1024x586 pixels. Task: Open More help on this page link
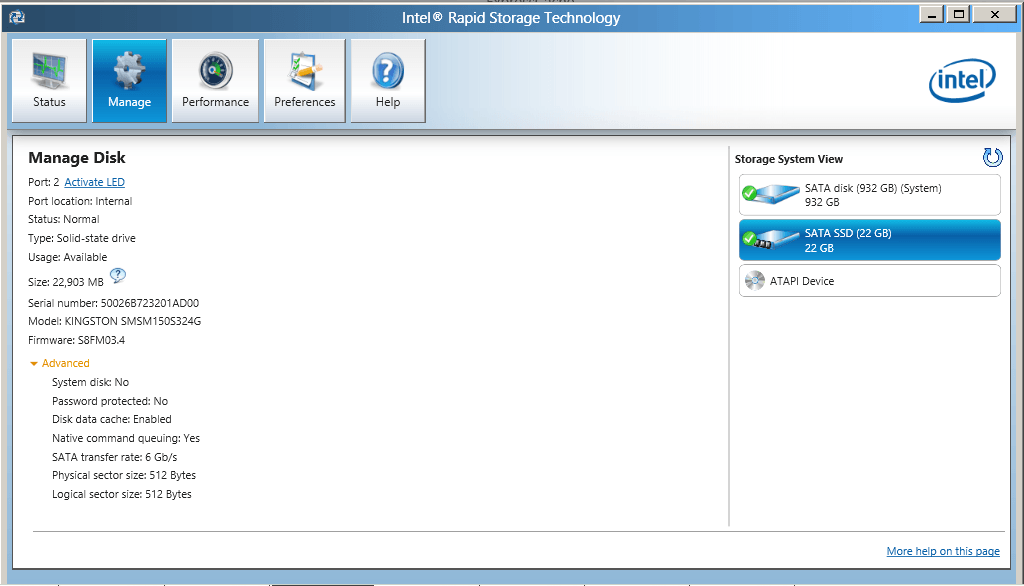point(943,551)
